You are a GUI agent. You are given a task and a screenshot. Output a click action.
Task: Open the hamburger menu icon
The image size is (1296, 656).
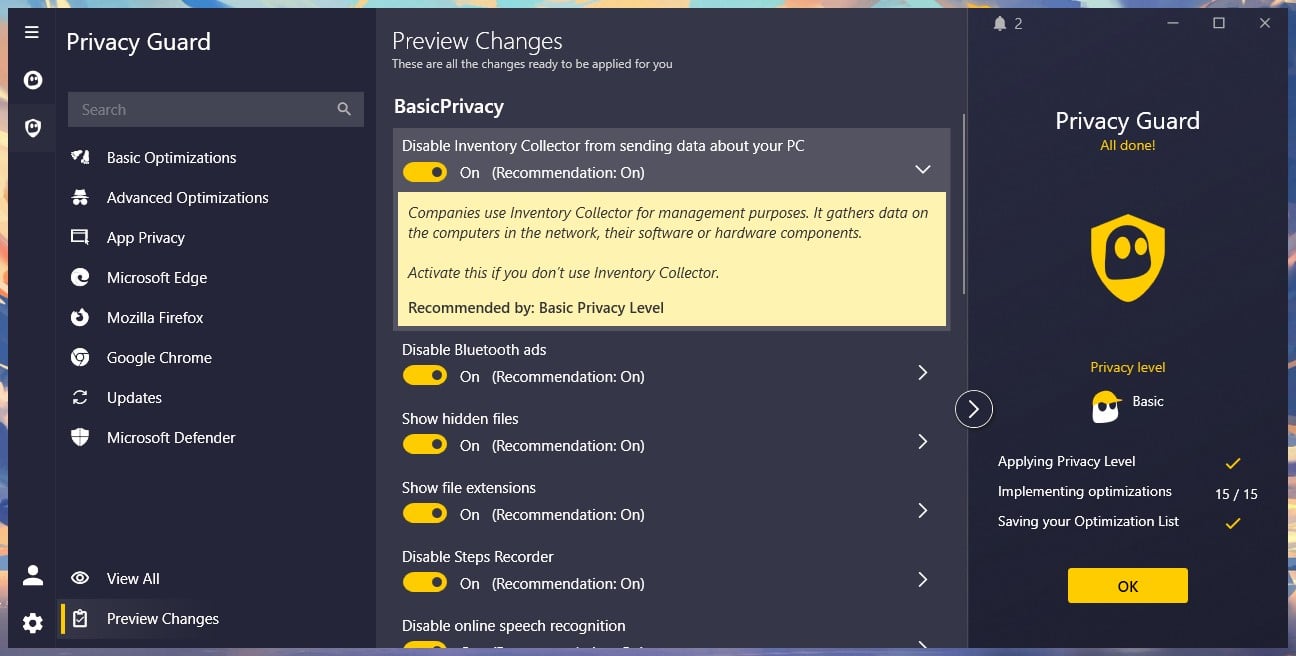(x=32, y=32)
